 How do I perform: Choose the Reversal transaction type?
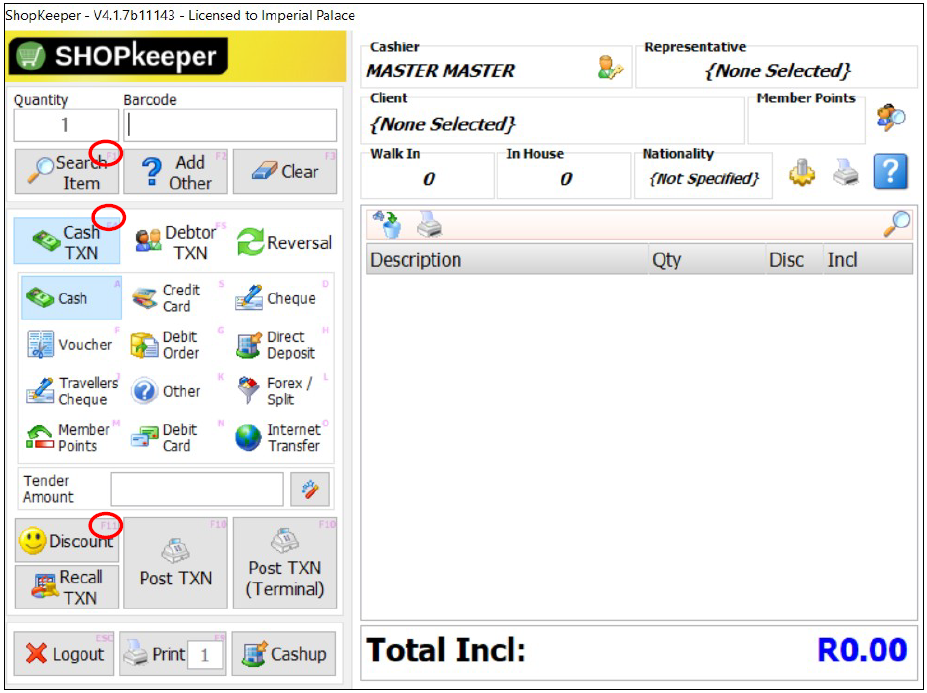click(x=285, y=242)
